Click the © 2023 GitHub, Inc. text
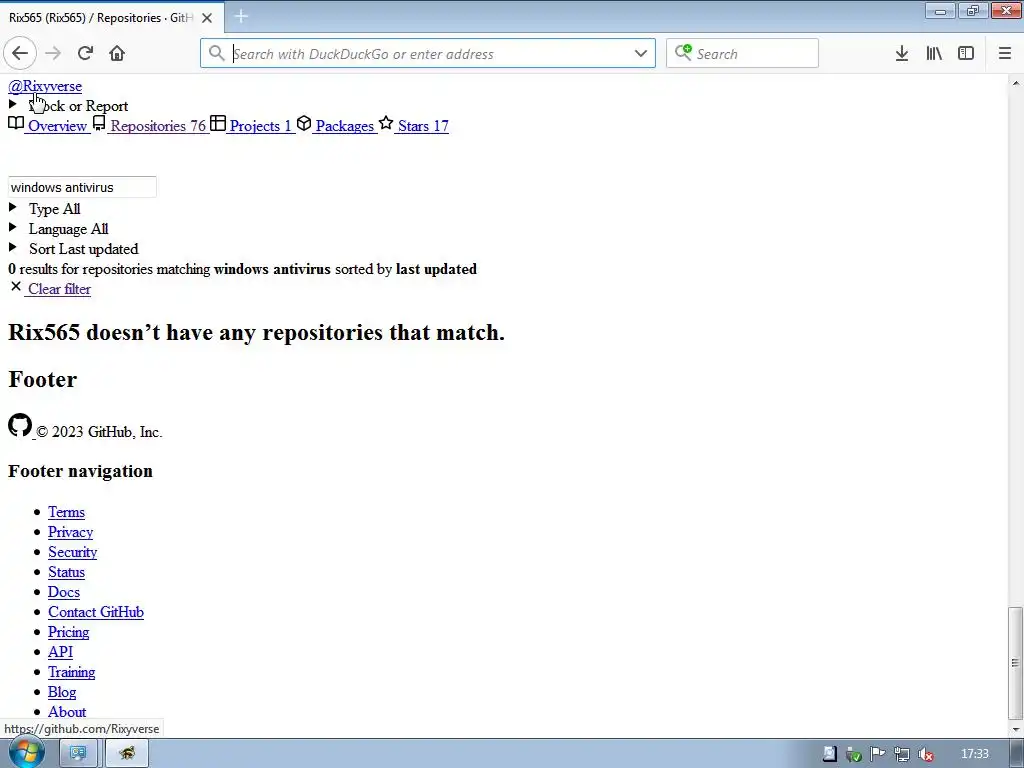 (x=99, y=432)
